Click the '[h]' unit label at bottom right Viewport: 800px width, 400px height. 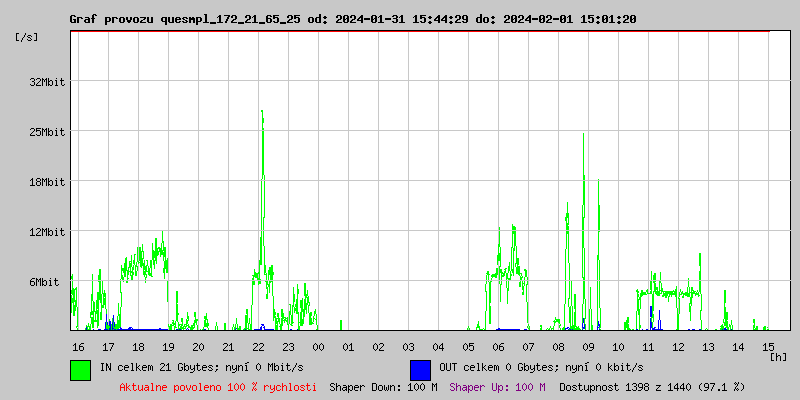tap(778, 356)
